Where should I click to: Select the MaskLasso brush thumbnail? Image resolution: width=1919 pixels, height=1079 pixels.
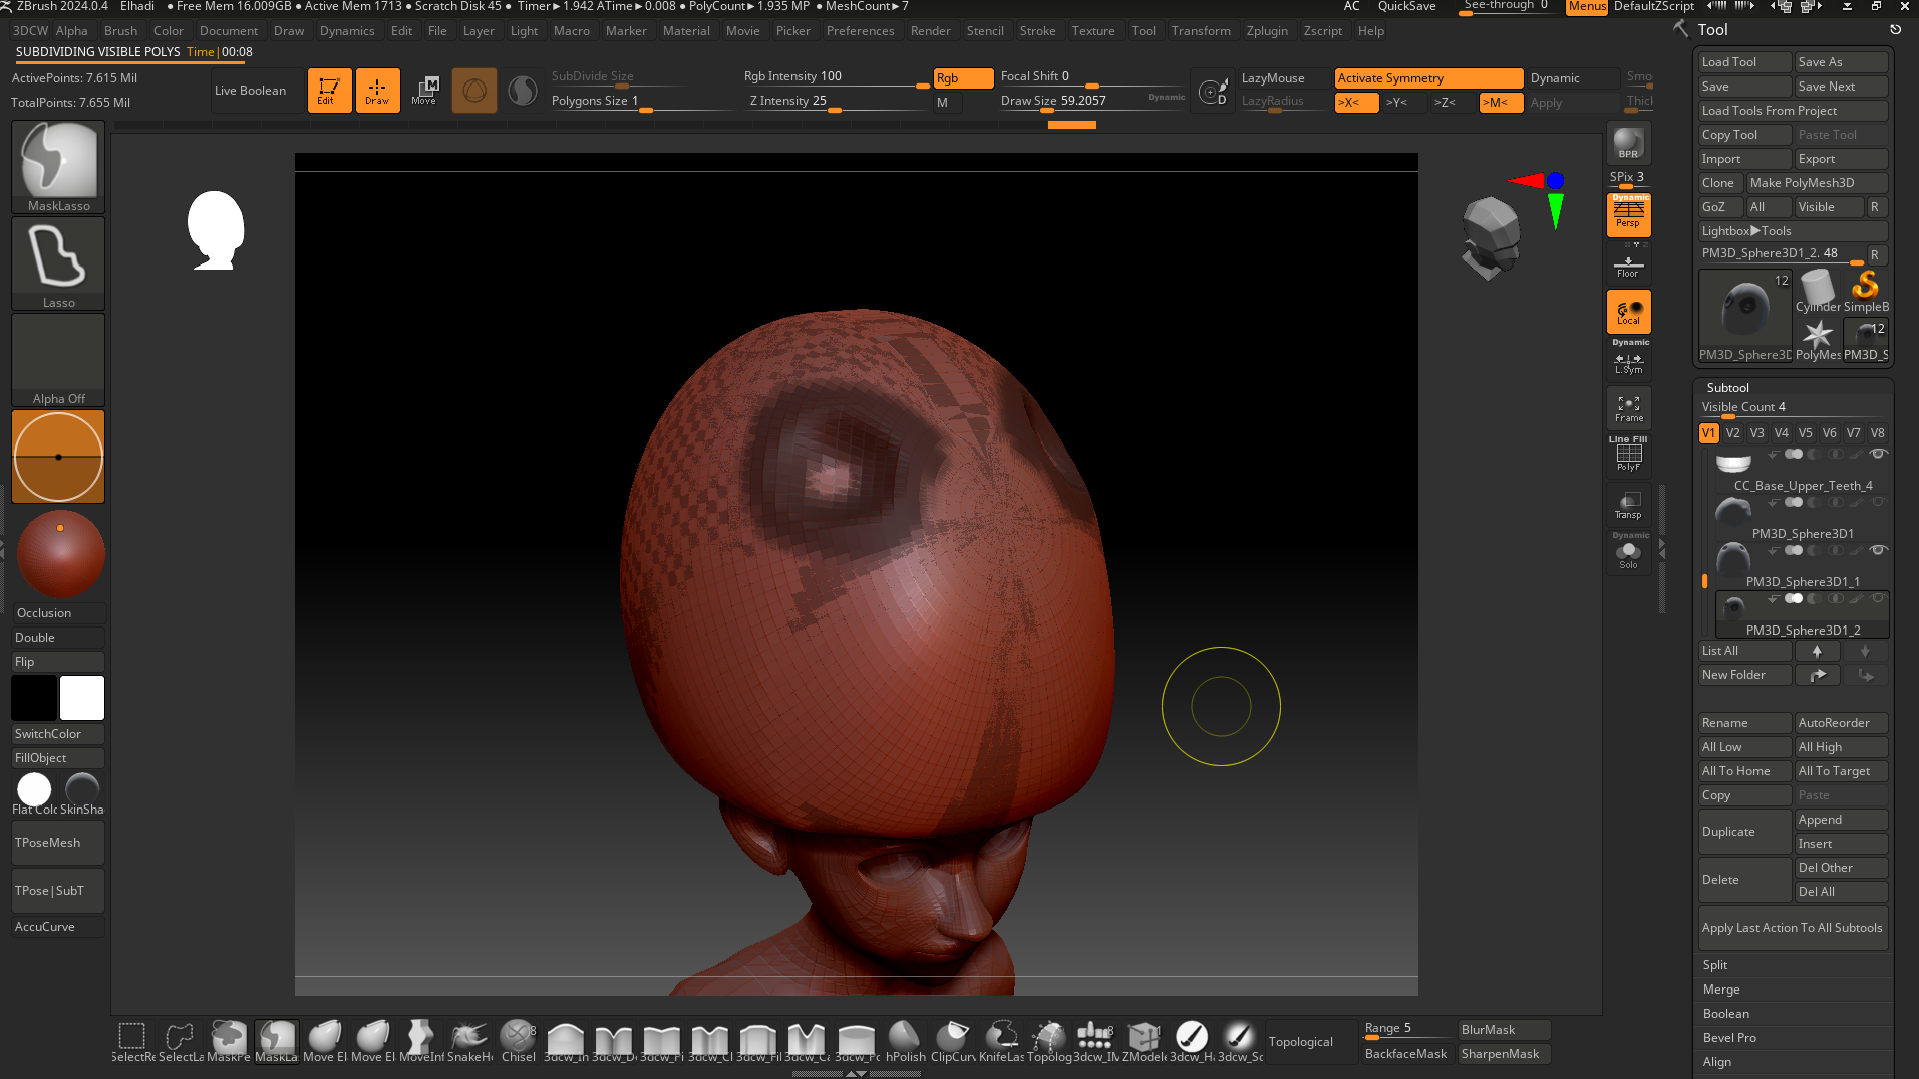tap(58, 167)
